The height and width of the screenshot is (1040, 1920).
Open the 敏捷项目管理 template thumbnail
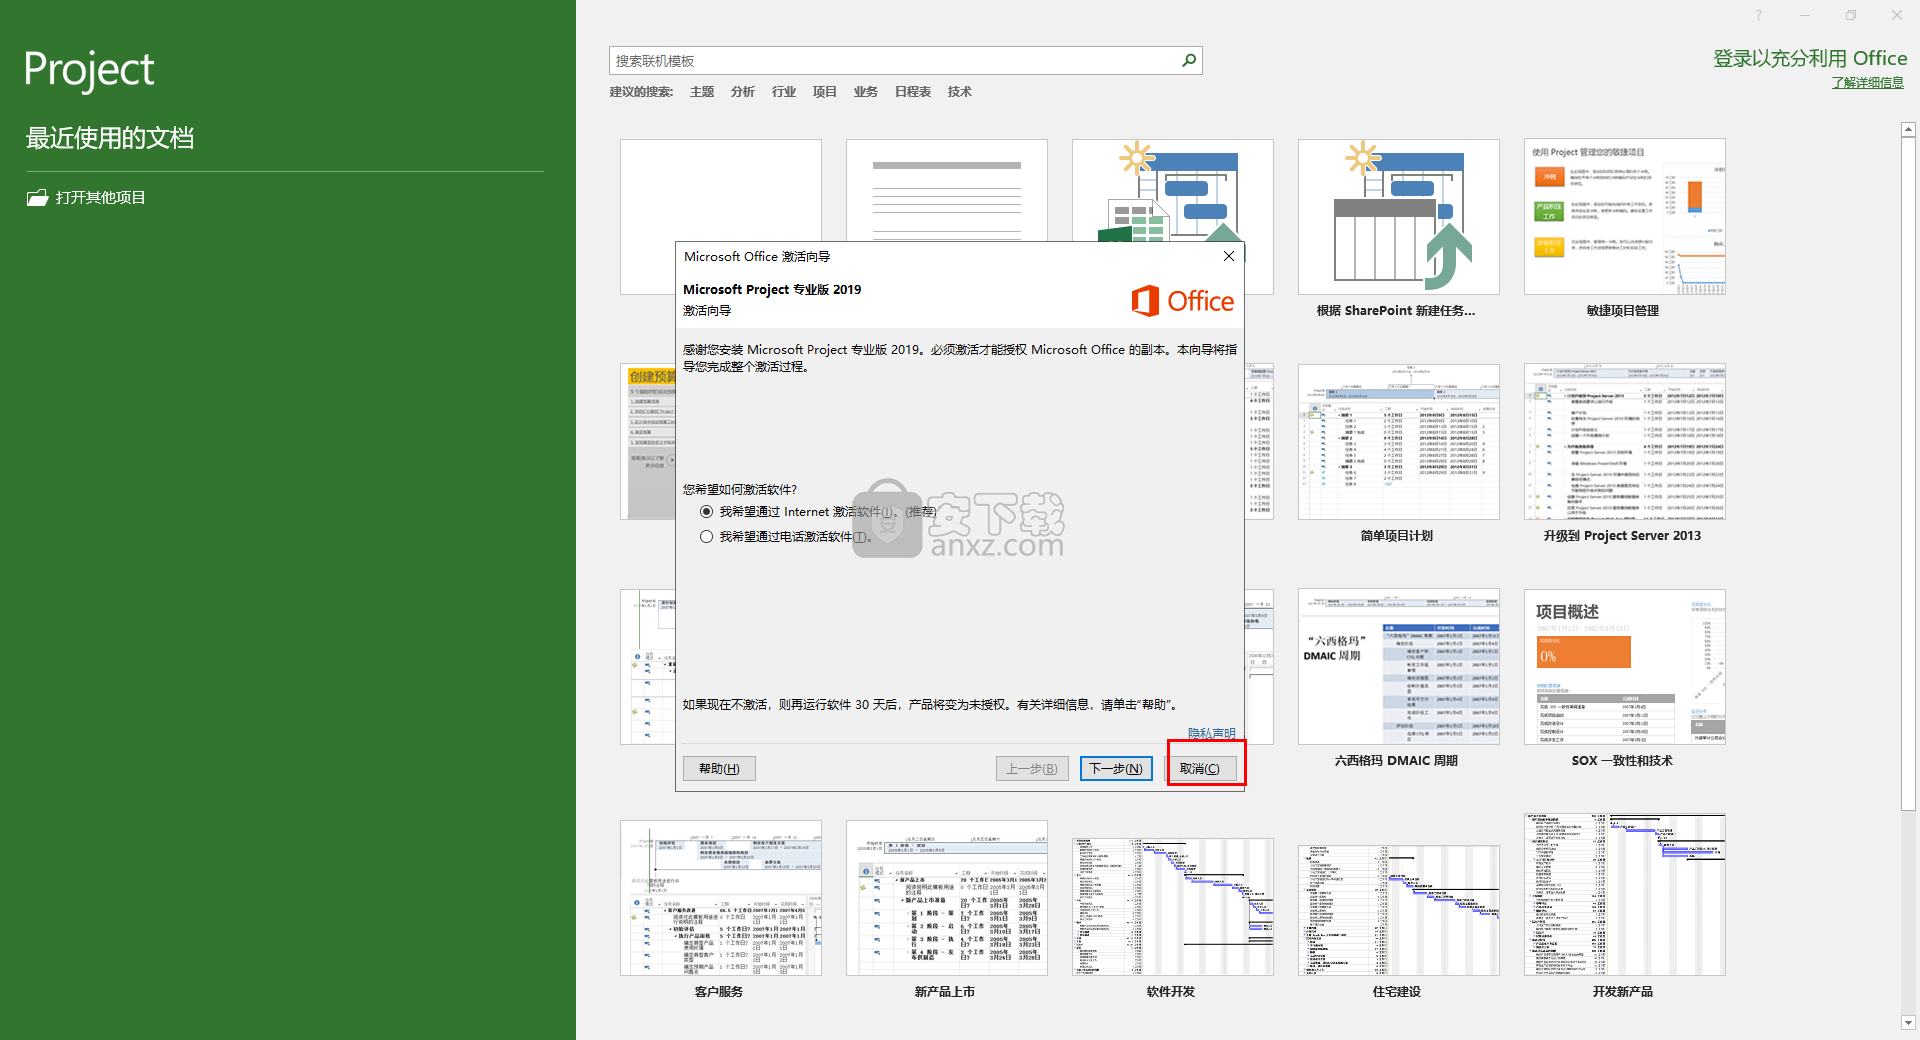click(x=1625, y=217)
